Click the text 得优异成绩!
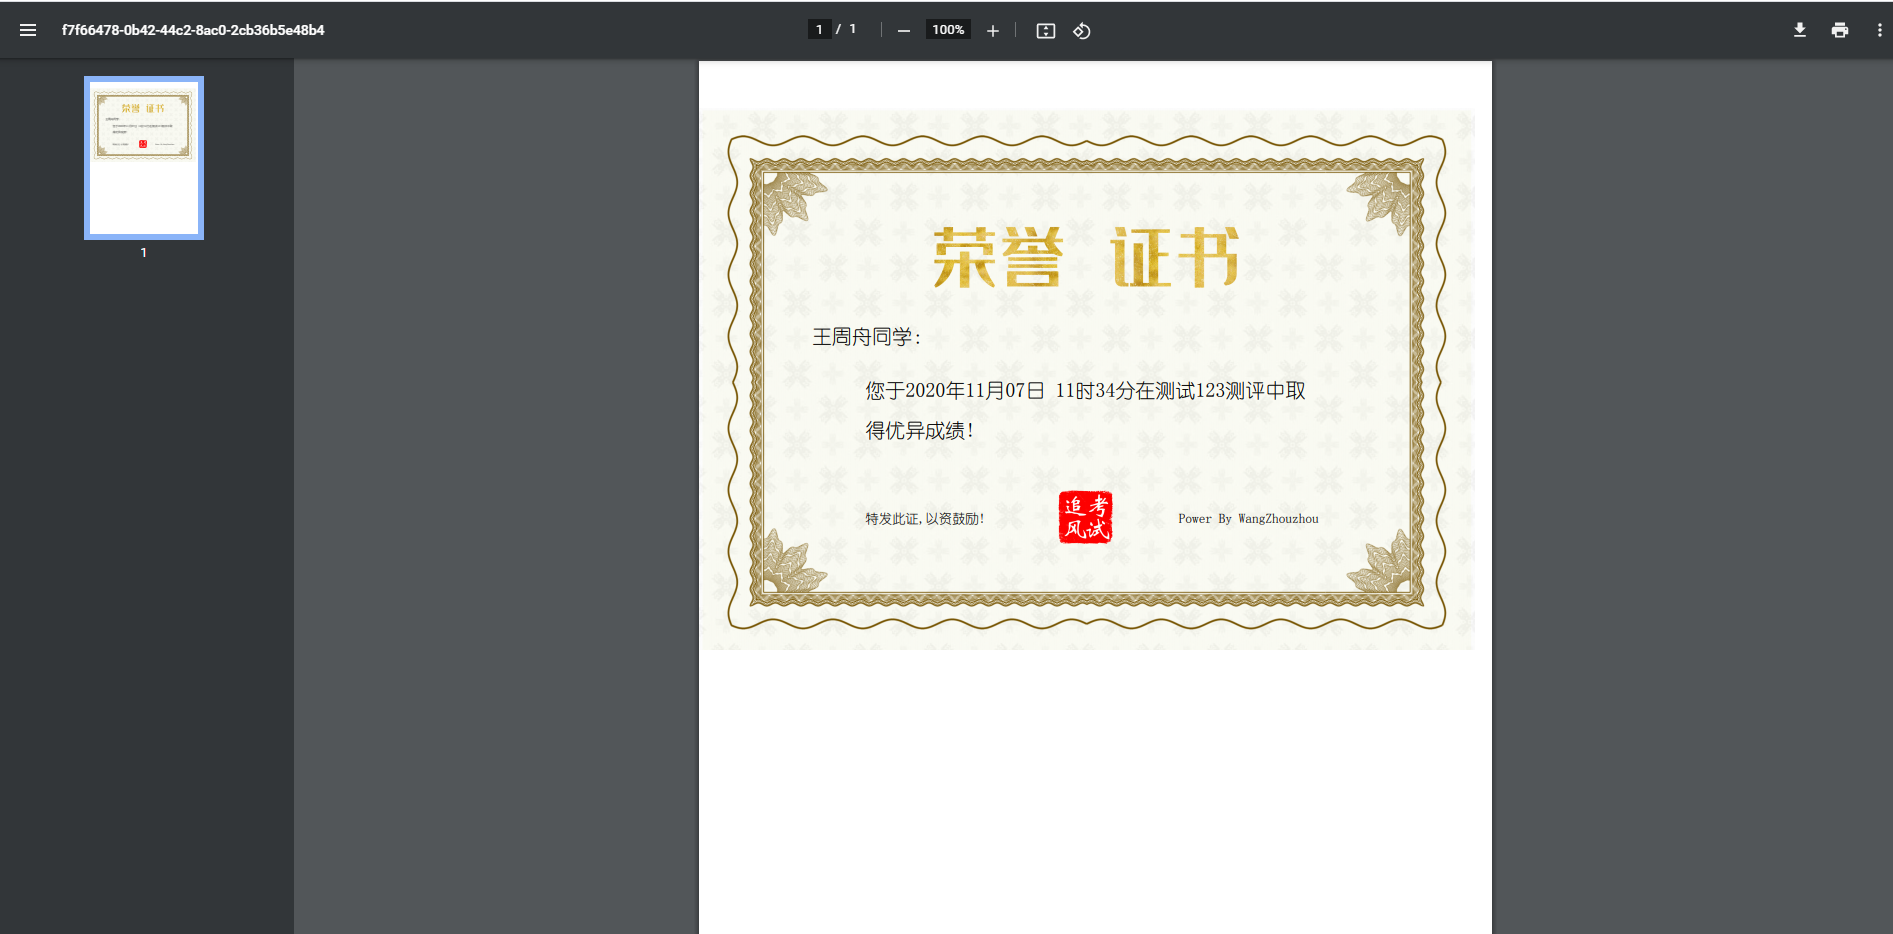Viewport: 1893px width, 934px height. pos(919,431)
